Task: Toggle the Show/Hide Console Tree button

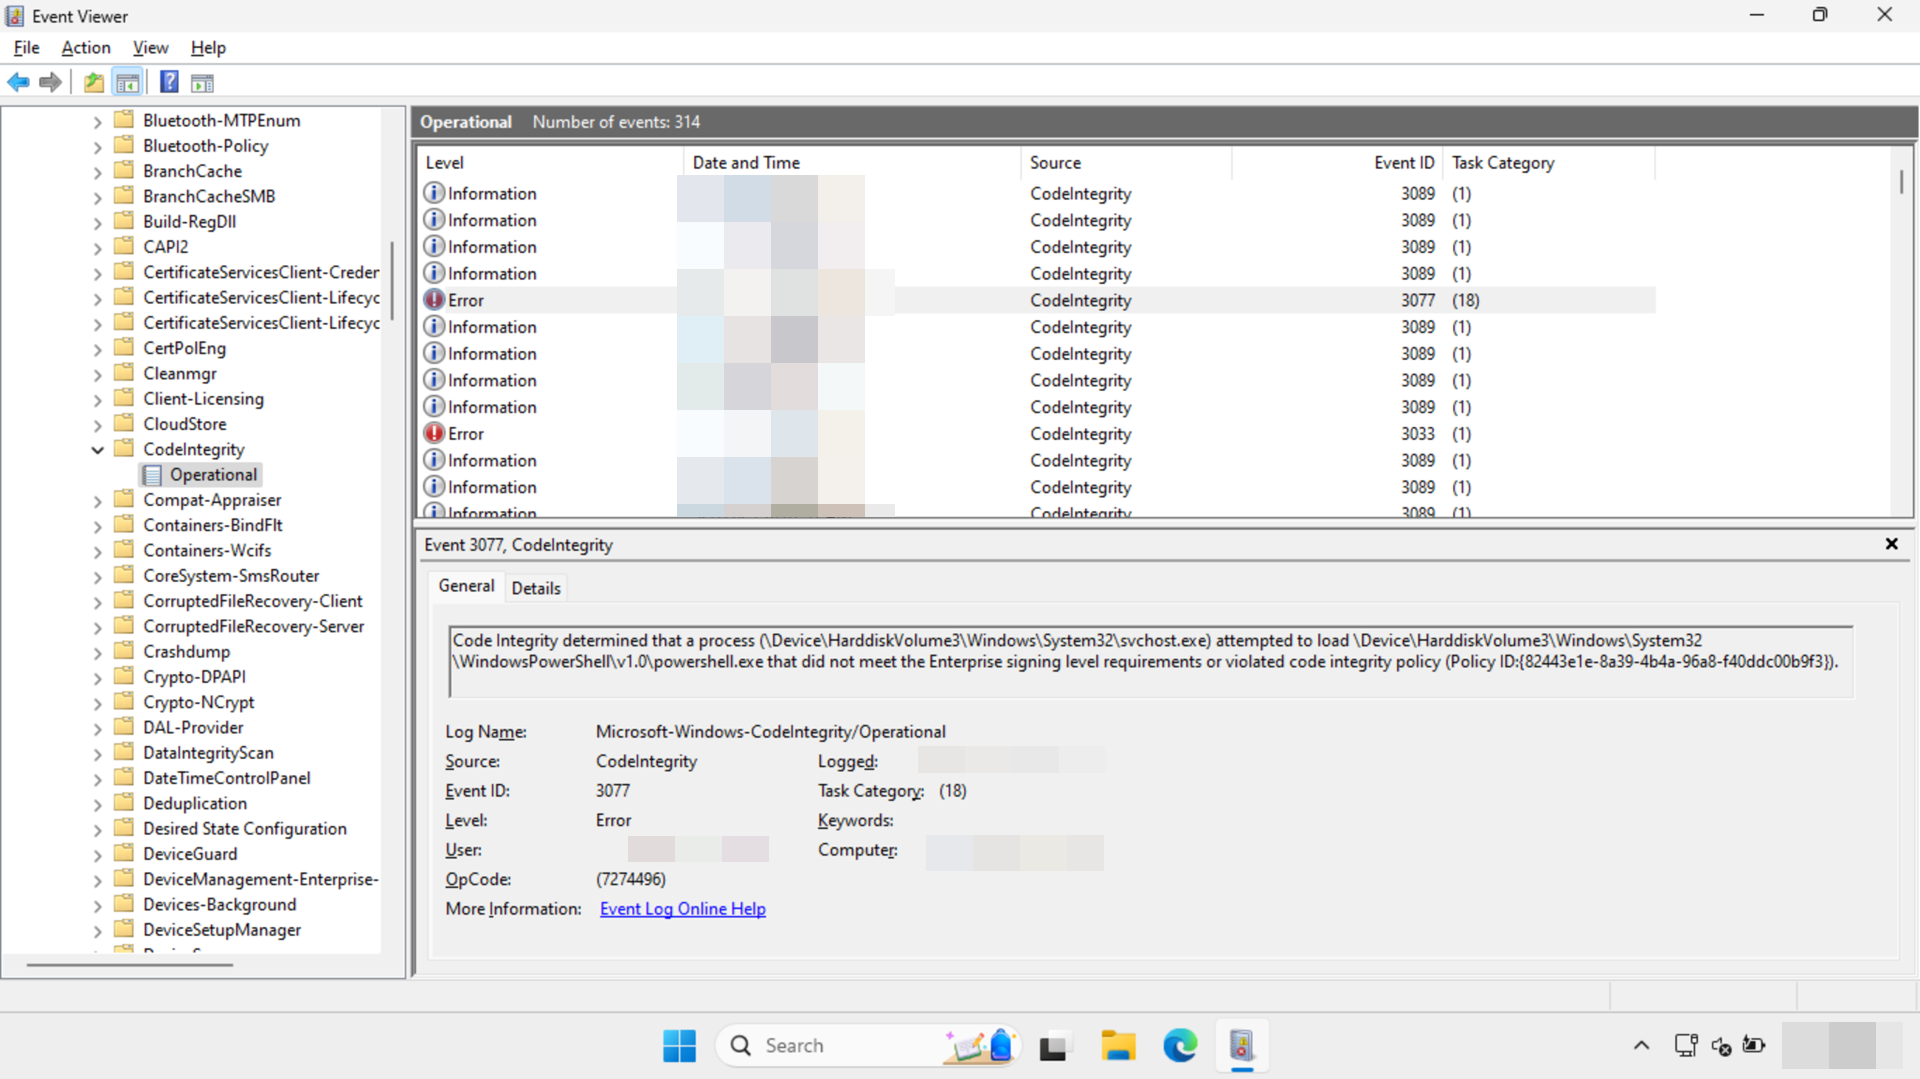Action: point(127,82)
